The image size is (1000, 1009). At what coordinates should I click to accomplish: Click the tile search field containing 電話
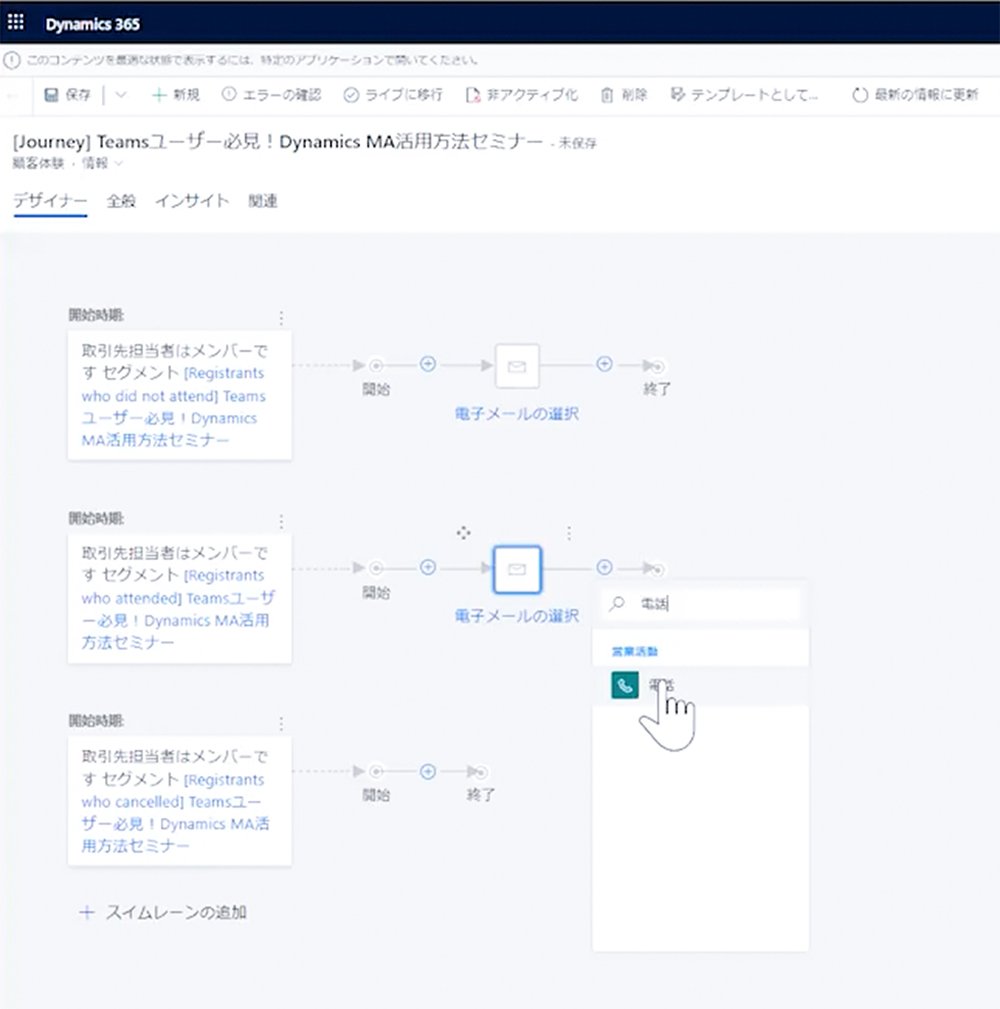(701, 604)
